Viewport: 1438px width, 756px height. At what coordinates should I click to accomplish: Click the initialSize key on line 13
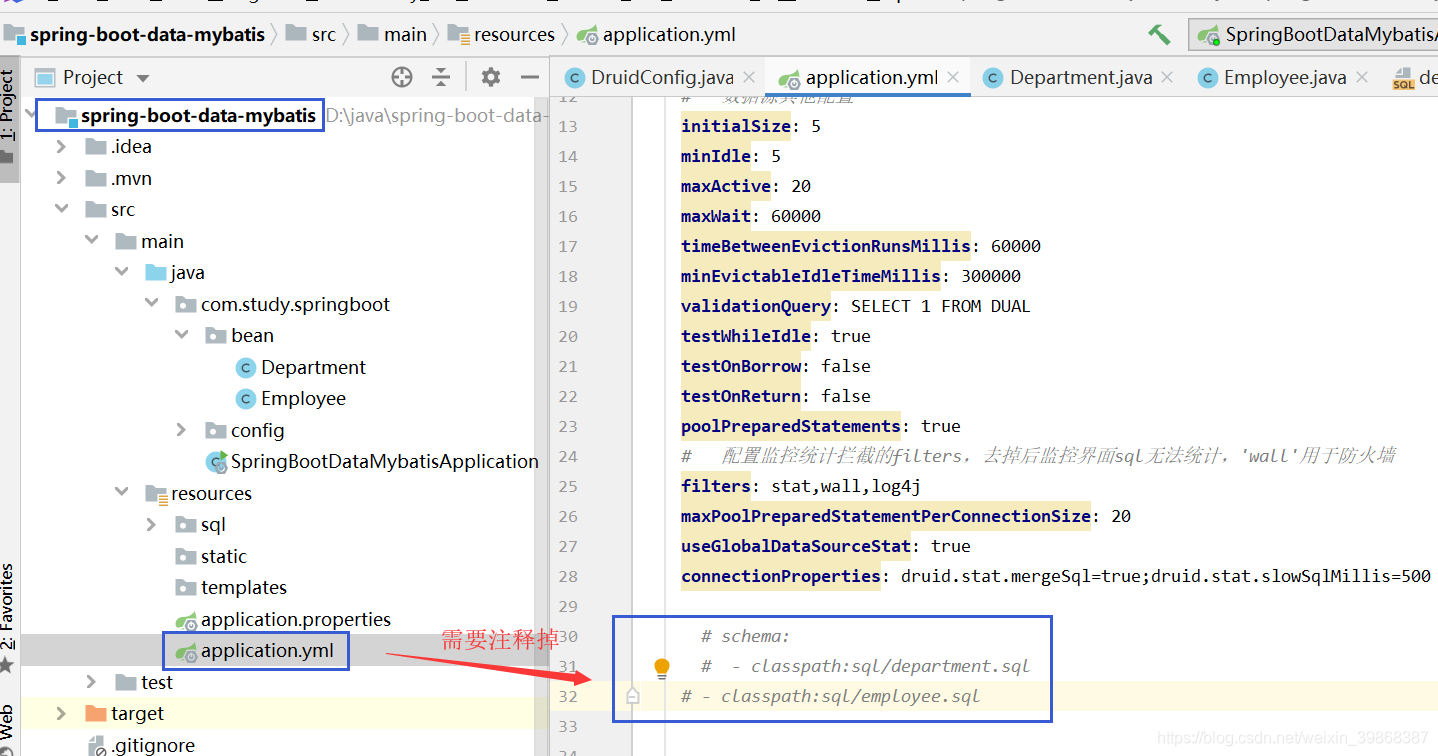[x=736, y=126]
